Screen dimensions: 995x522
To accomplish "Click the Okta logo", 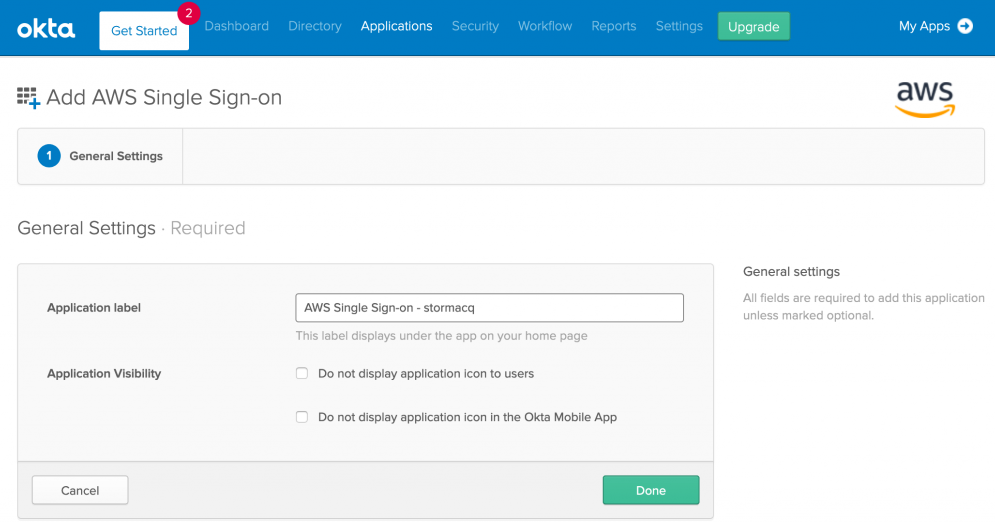I will click(46, 29).
